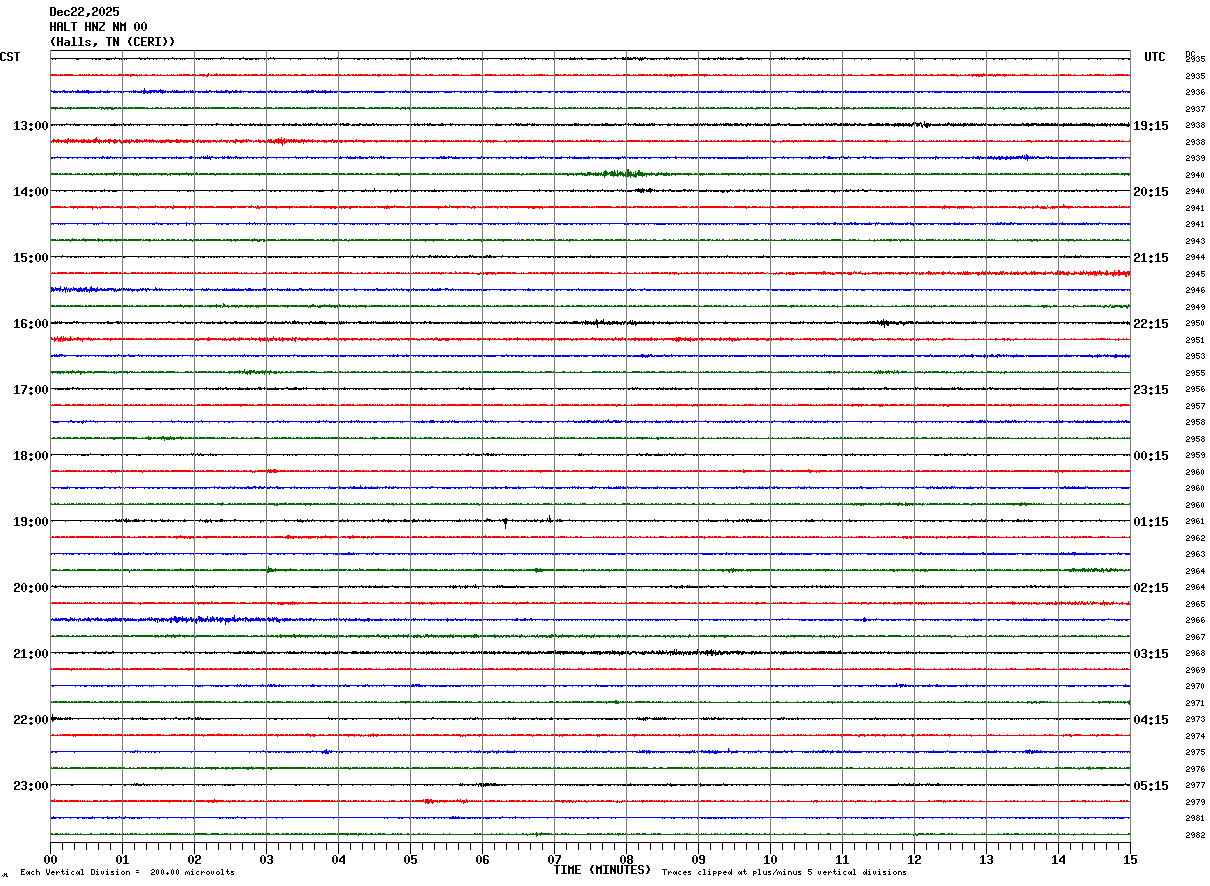Click the '19:00' CST time label
Viewport: 1210px width, 886px height.
(30, 522)
